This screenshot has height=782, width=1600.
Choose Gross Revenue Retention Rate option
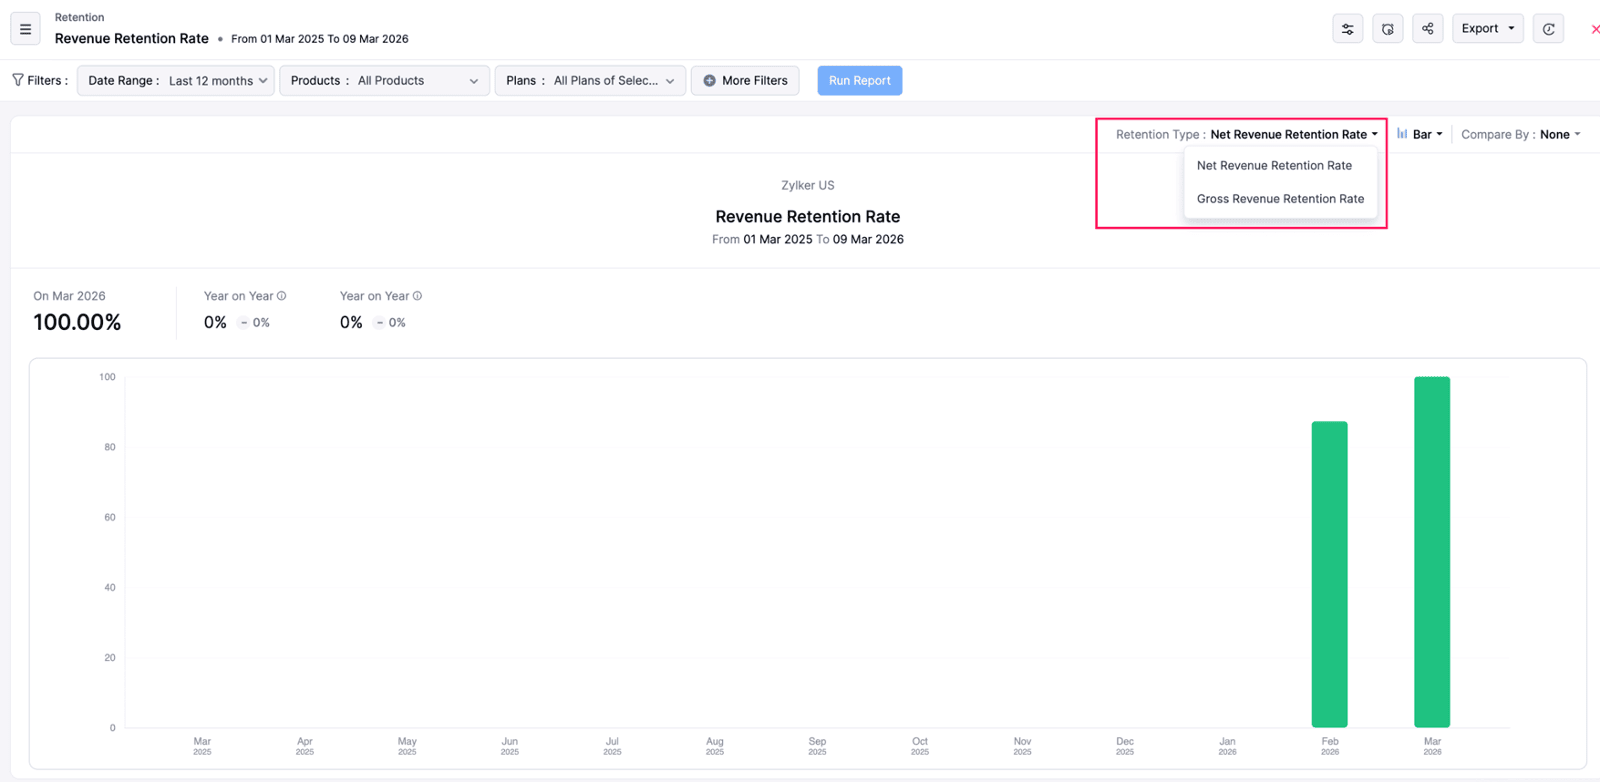tap(1280, 199)
